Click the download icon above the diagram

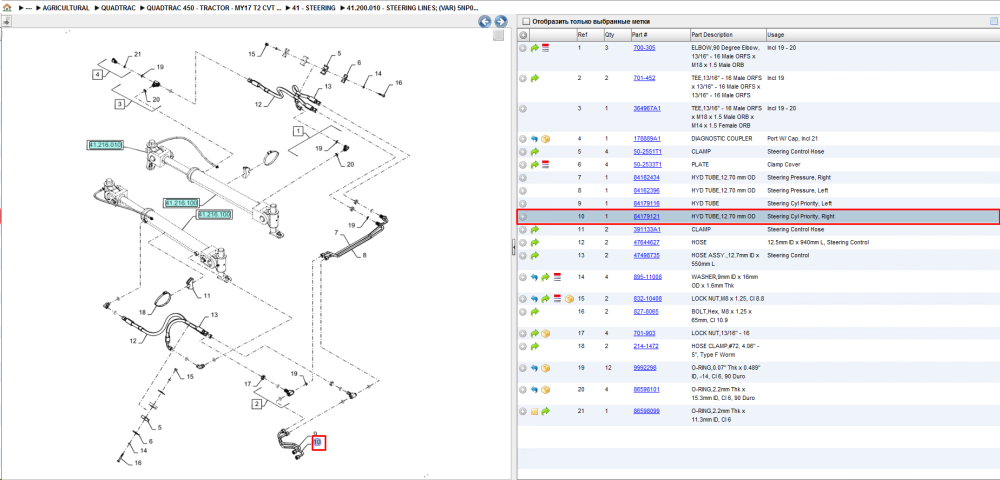[6, 22]
